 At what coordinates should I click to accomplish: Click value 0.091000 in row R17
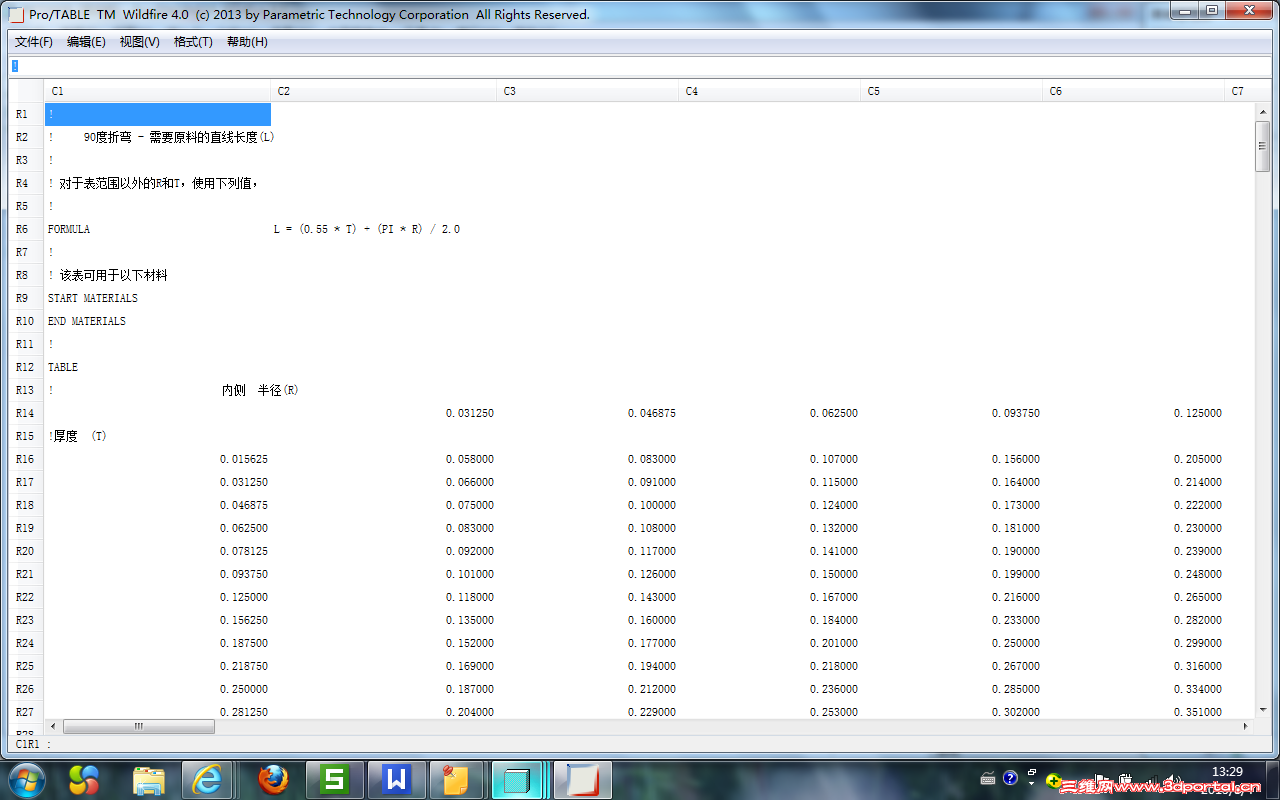652,482
